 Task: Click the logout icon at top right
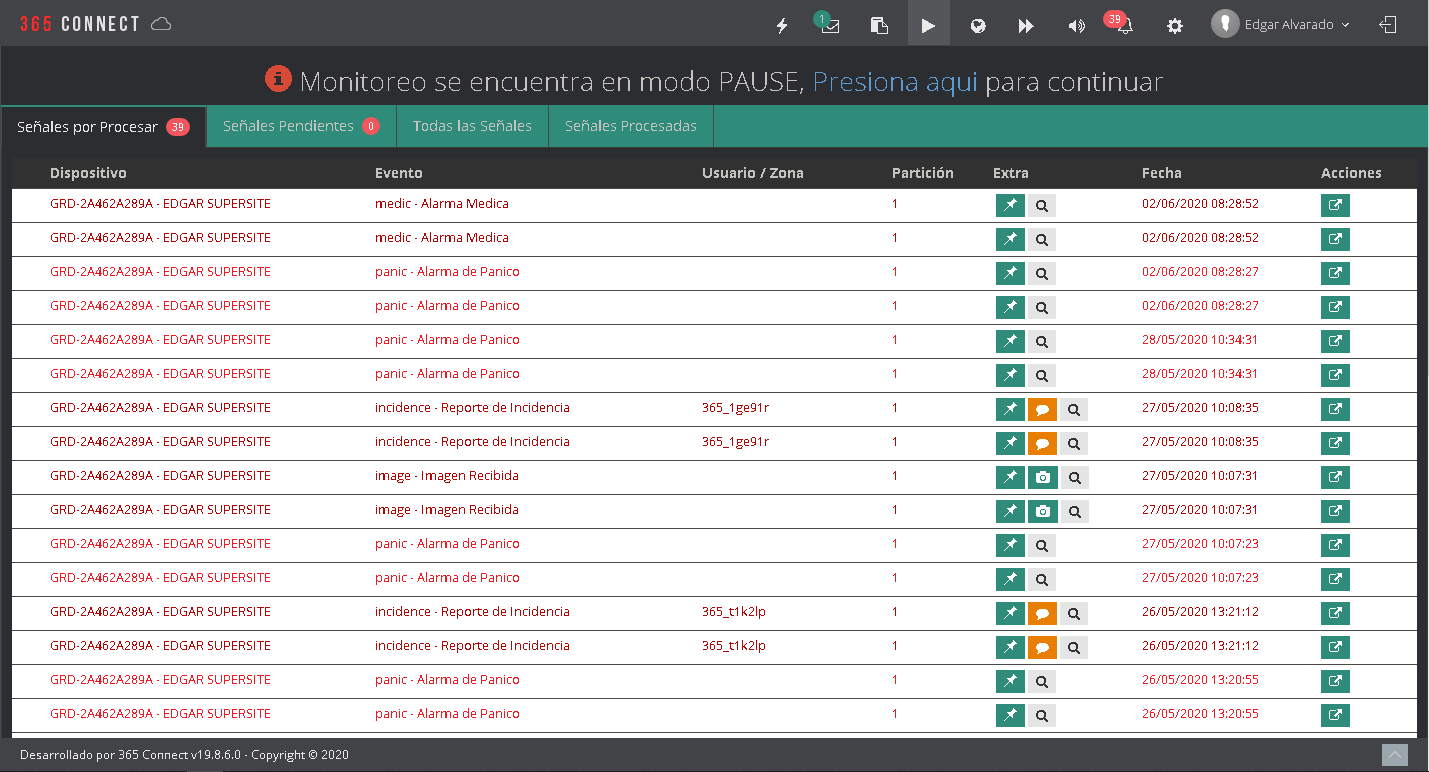[x=1388, y=25]
